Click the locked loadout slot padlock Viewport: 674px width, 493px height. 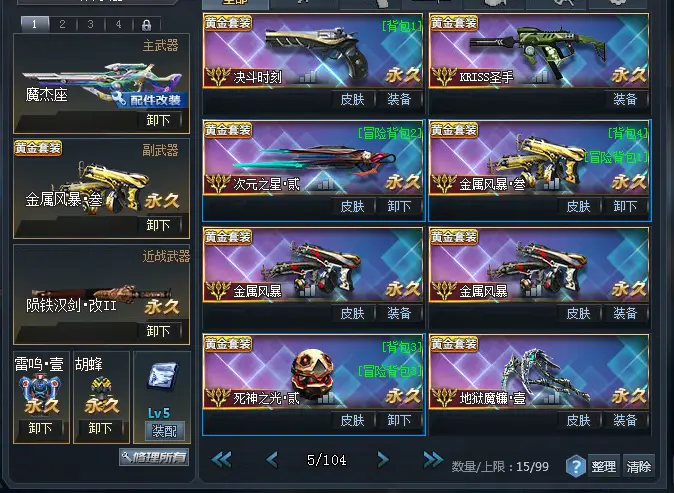[x=147, y=24]
